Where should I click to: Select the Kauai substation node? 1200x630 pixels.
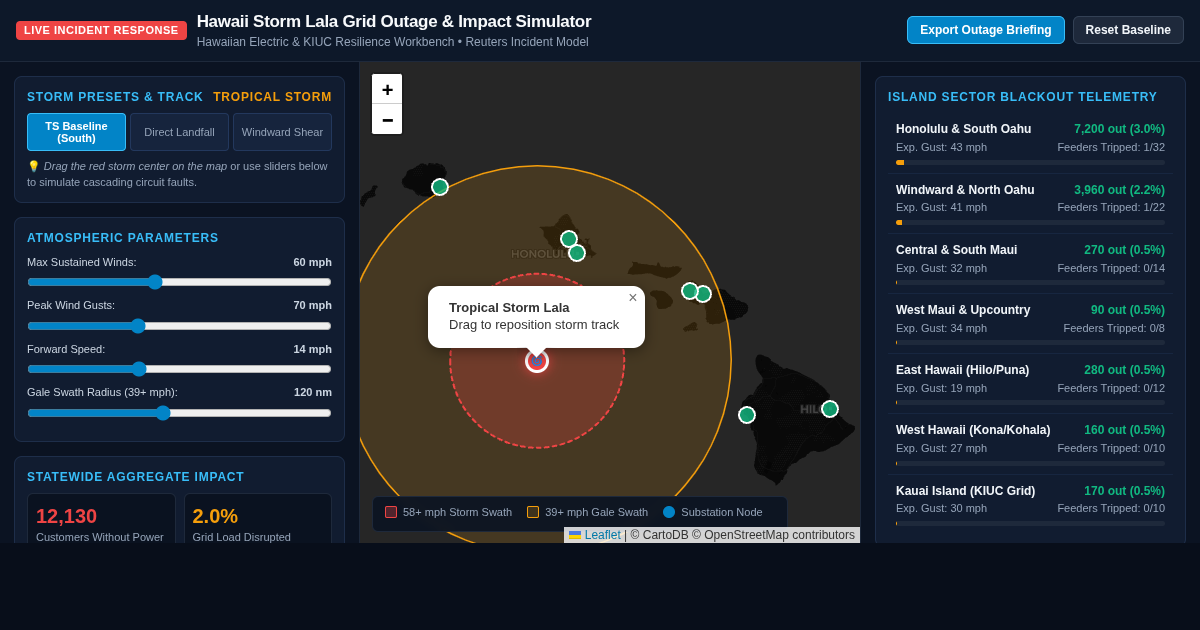pyautogui.click(x=440, y=187)
